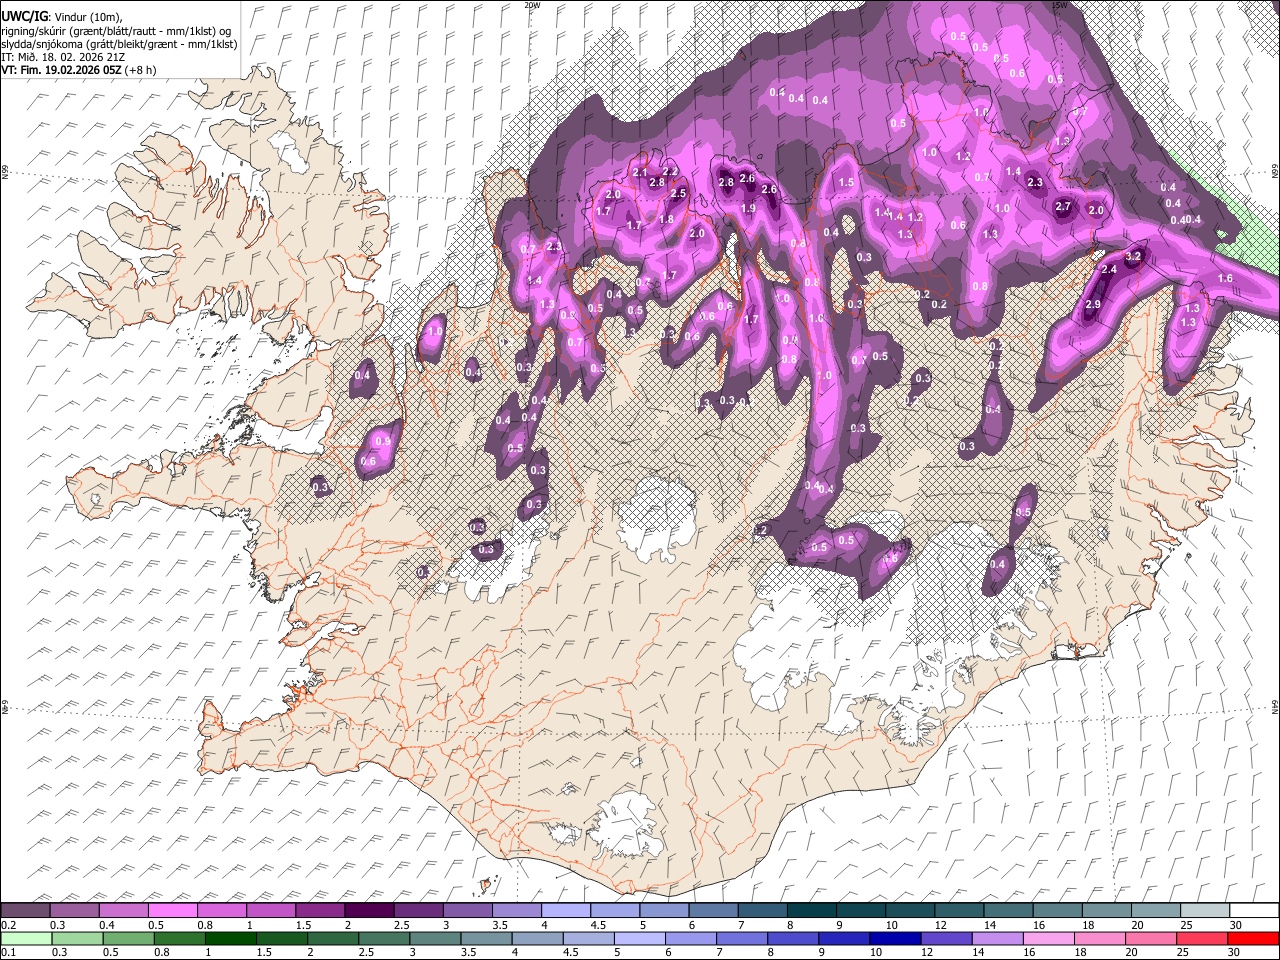Click the '0.2' label in the upper legend row

point(9,924)
